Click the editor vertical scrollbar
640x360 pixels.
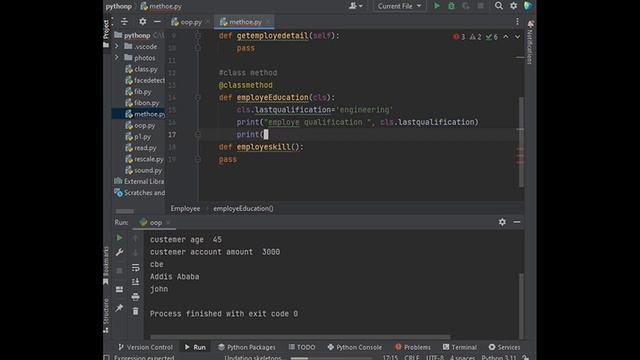pyautogui.click(x=521, y=142)
